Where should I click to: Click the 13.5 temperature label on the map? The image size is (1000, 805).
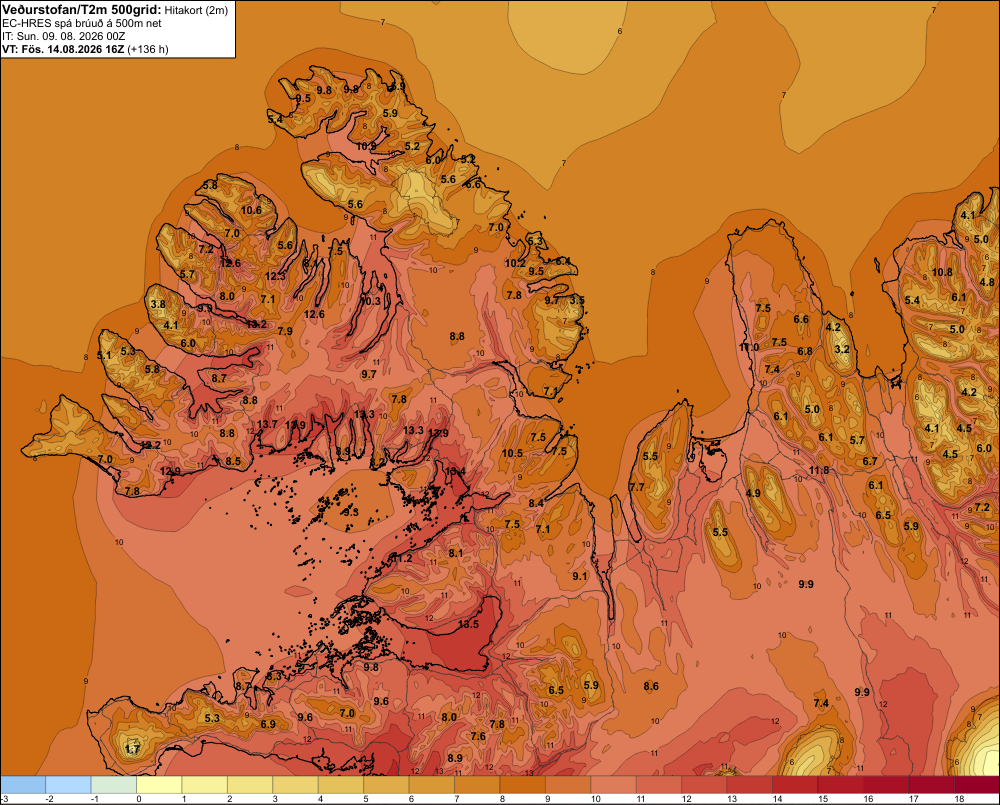point(468,624)
